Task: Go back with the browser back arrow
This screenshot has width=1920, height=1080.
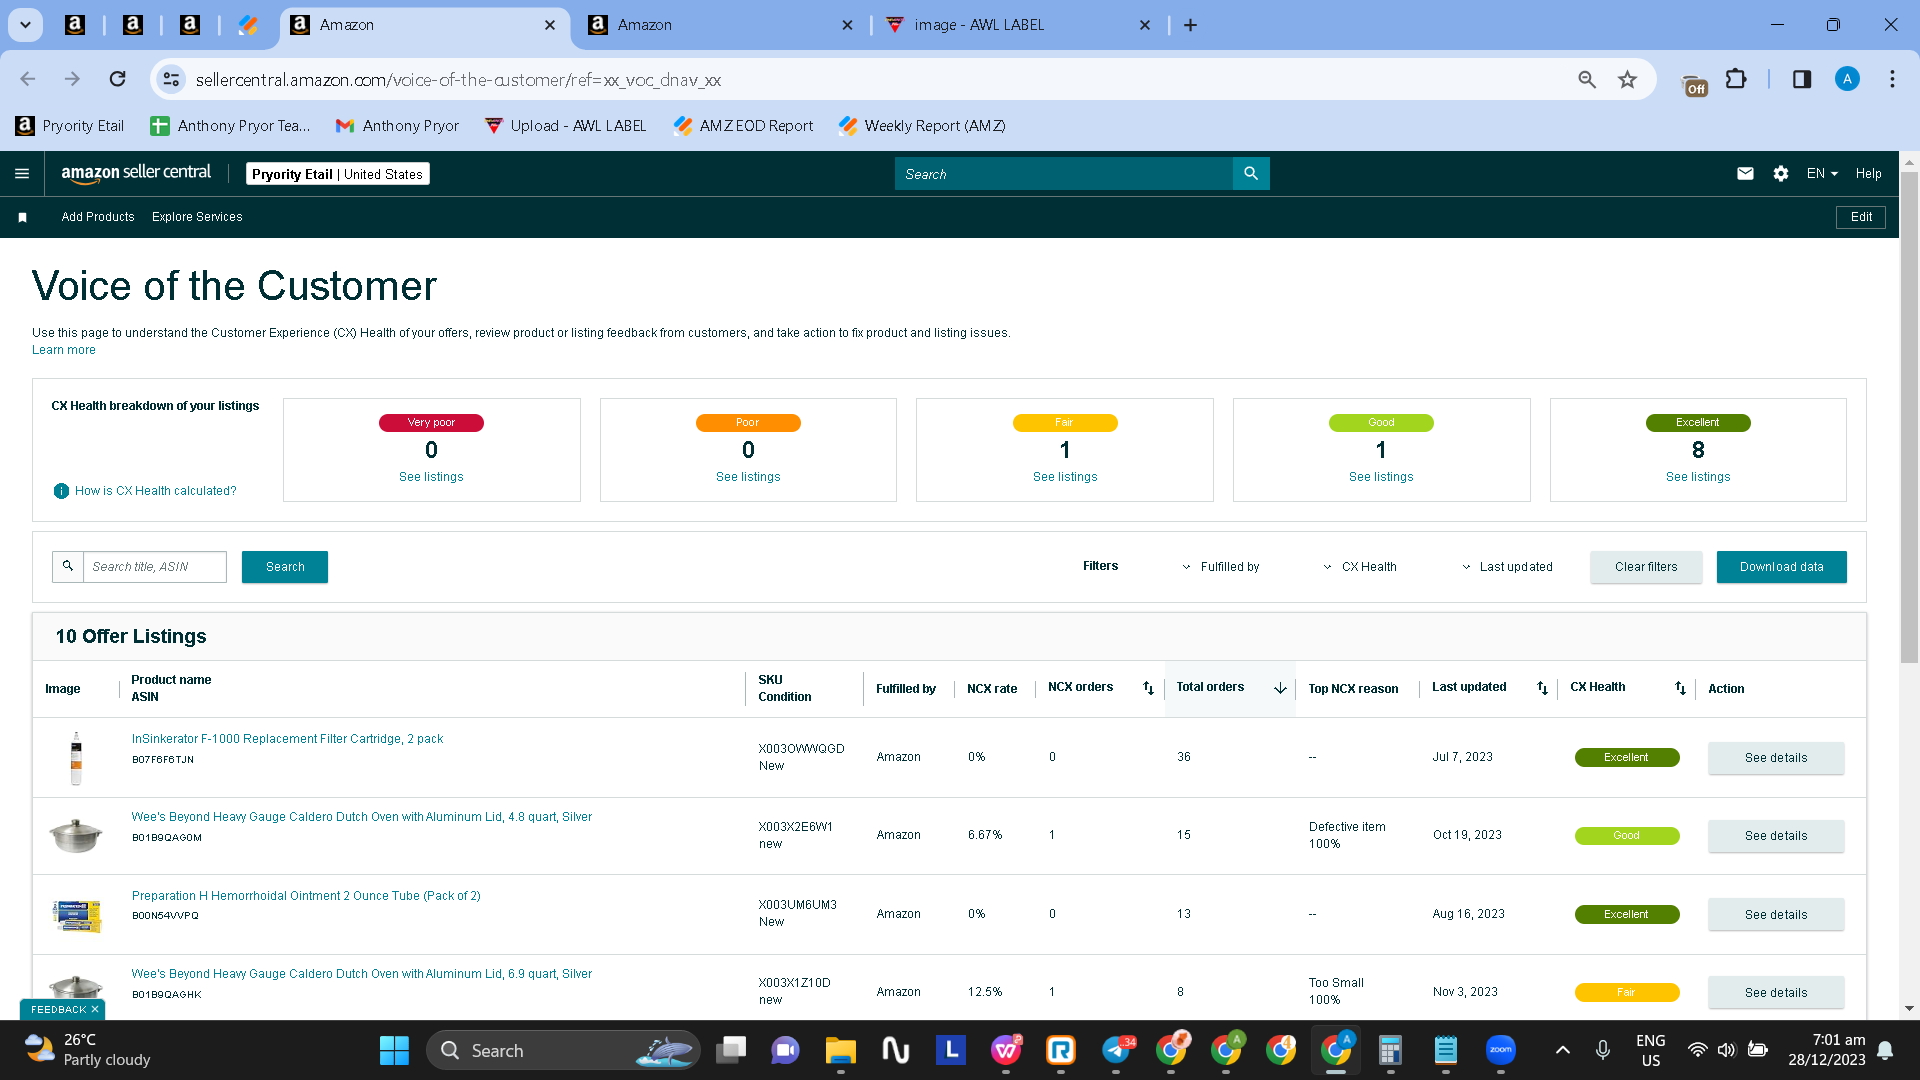Action: tap(28, 79)
